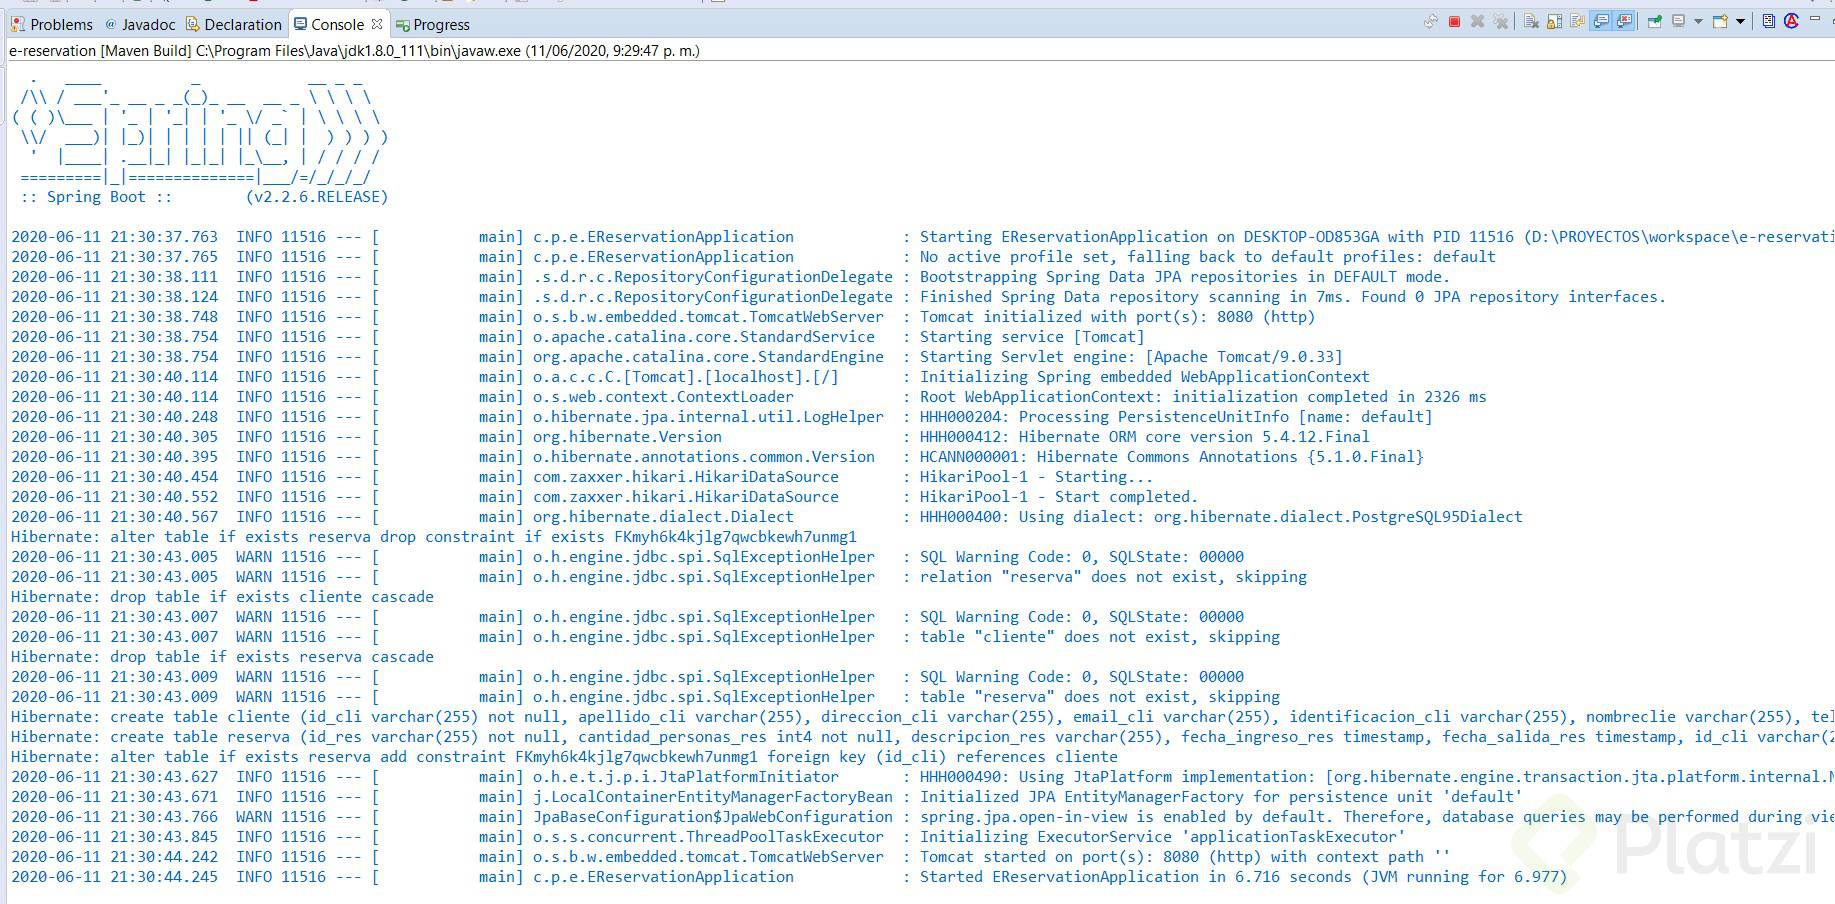Click the 'Using dialect: PostgreSQL95Dialect' line
The image size is (1835, 904).
point(767,517)
